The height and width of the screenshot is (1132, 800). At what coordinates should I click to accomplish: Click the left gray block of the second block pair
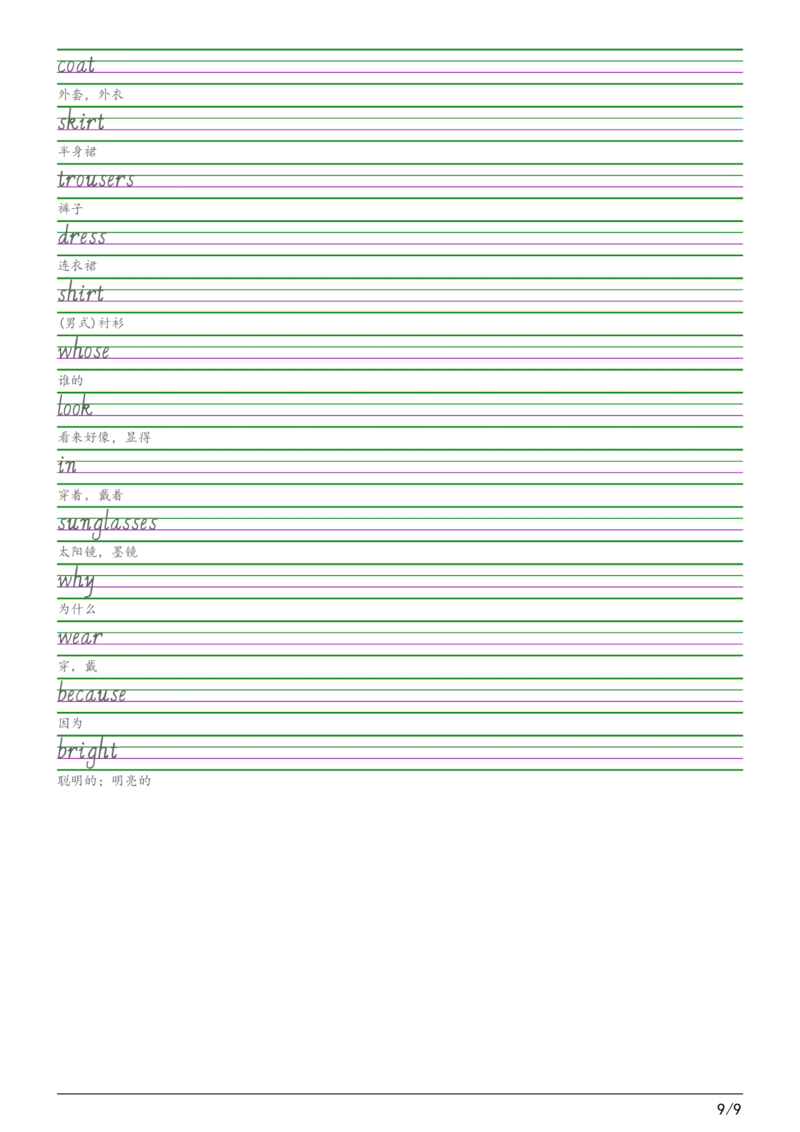click(x=71, y=496)
